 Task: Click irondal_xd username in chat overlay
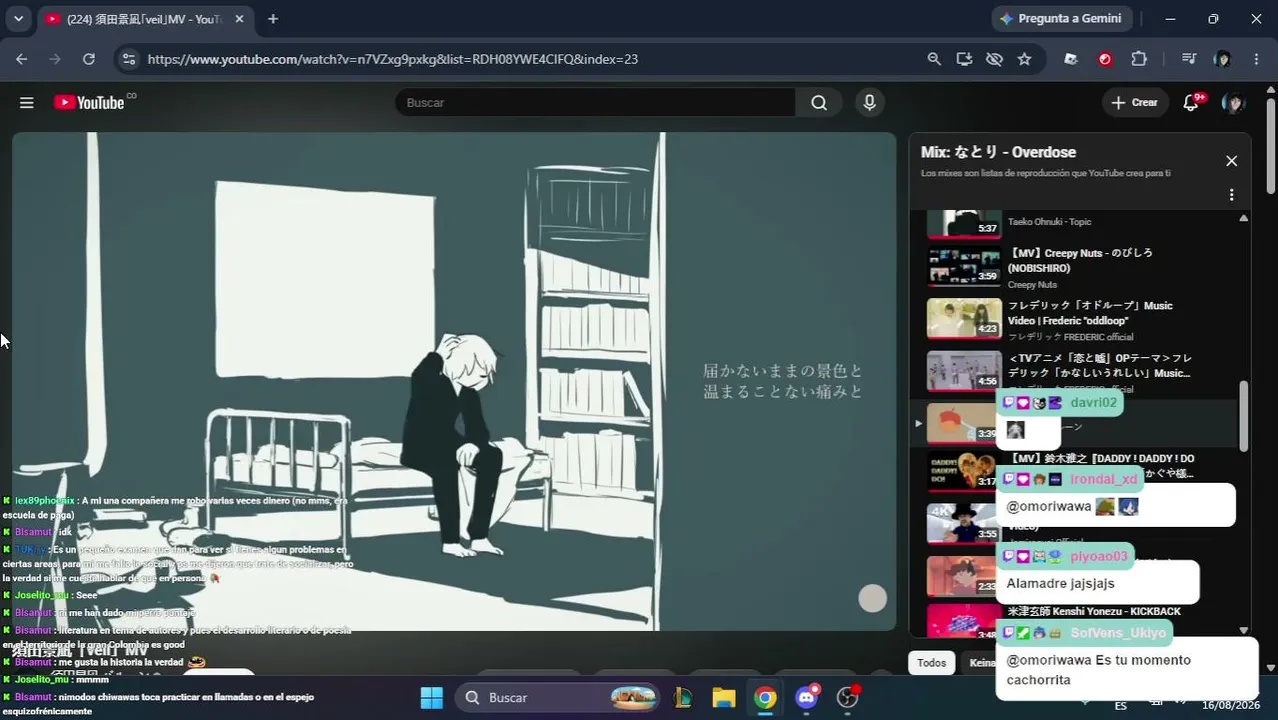click(1103, 479)
